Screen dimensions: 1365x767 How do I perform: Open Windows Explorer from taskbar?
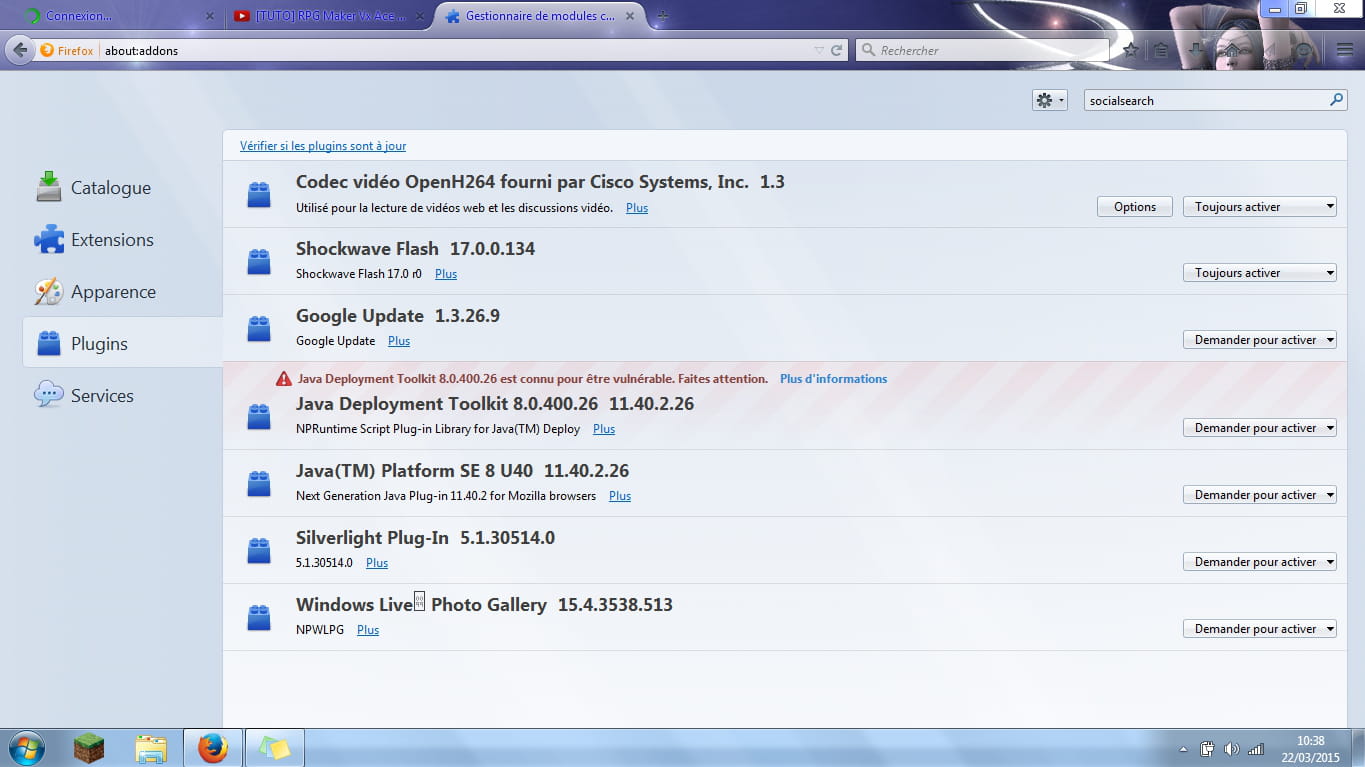pyautogui.click(x=151, y=748)
